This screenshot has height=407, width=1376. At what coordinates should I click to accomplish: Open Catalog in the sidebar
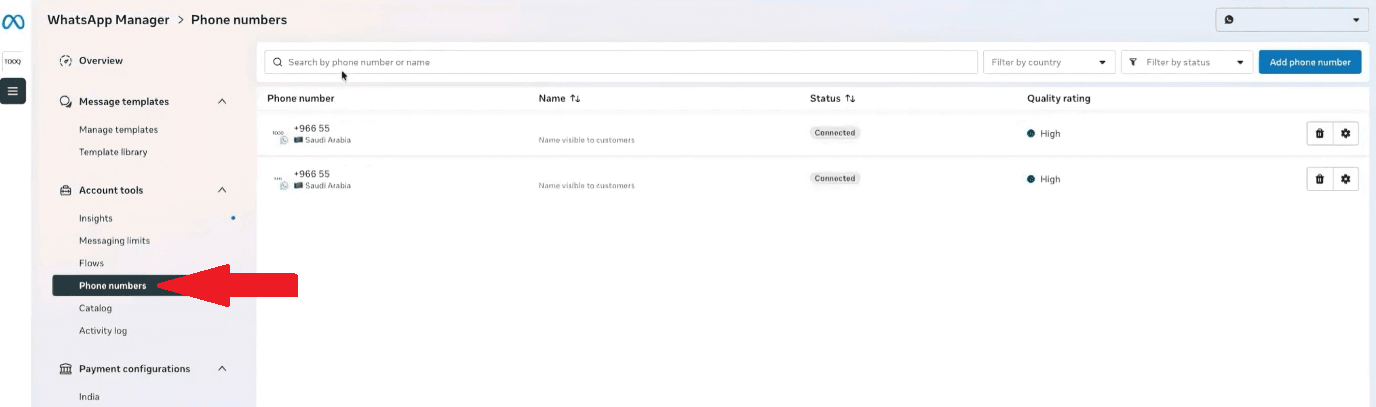(95, 309)
